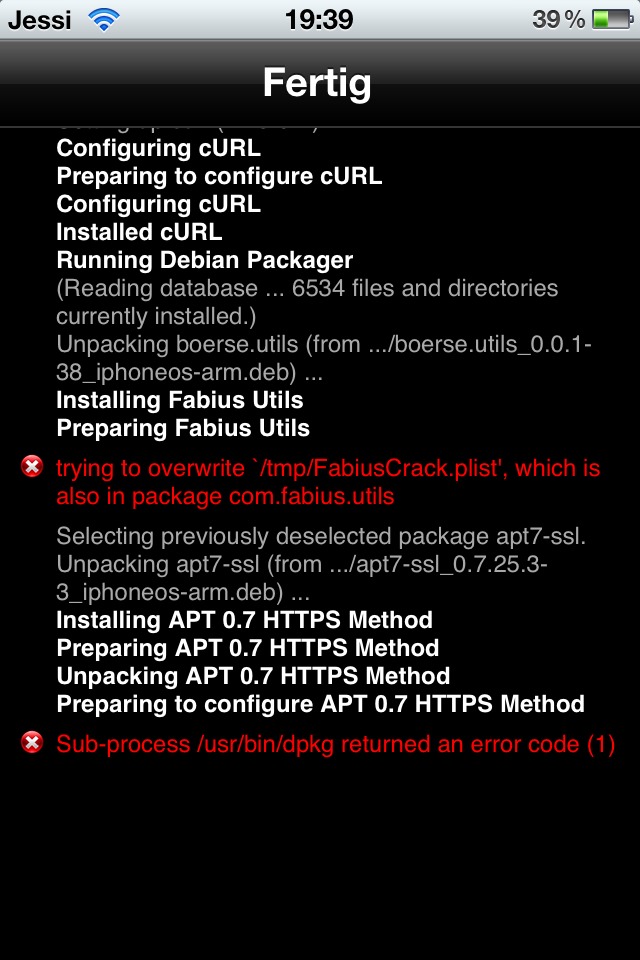Click the red error icon beside FabiusCrack.plist message
This screenshot has height=960, width=640.
[32, 466]
